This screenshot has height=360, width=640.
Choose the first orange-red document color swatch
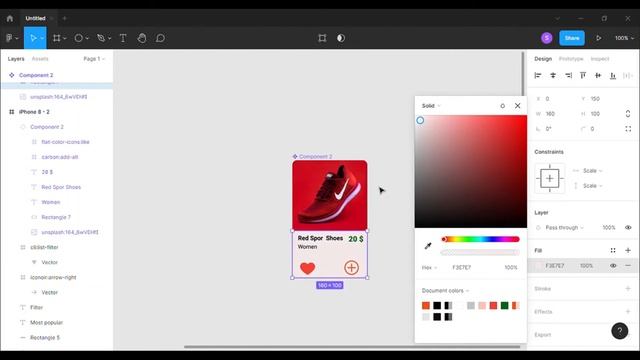(x=426, y=305)
